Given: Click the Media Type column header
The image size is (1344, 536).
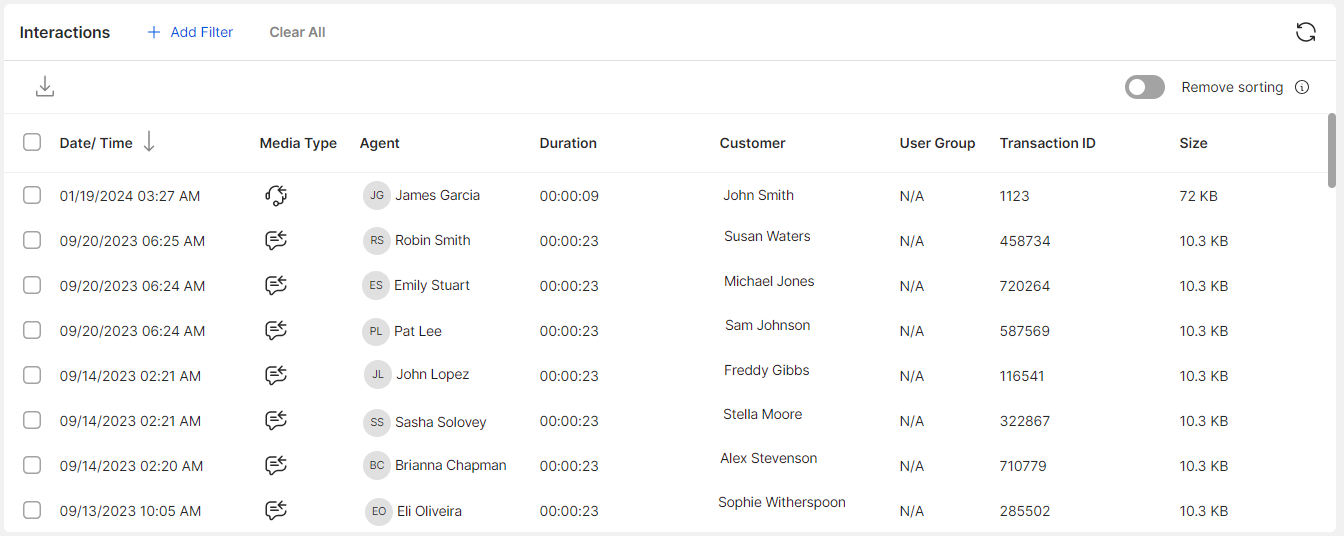Looking at the screenshot, I should coord(298,143).
